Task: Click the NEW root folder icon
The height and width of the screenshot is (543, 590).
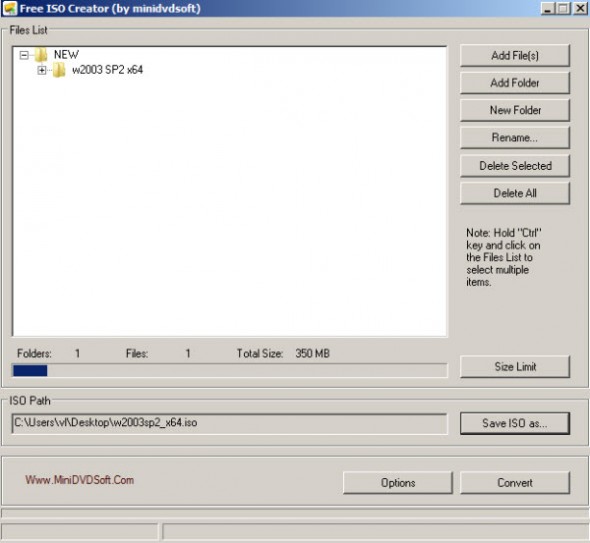Action: [x=41, y=55]
